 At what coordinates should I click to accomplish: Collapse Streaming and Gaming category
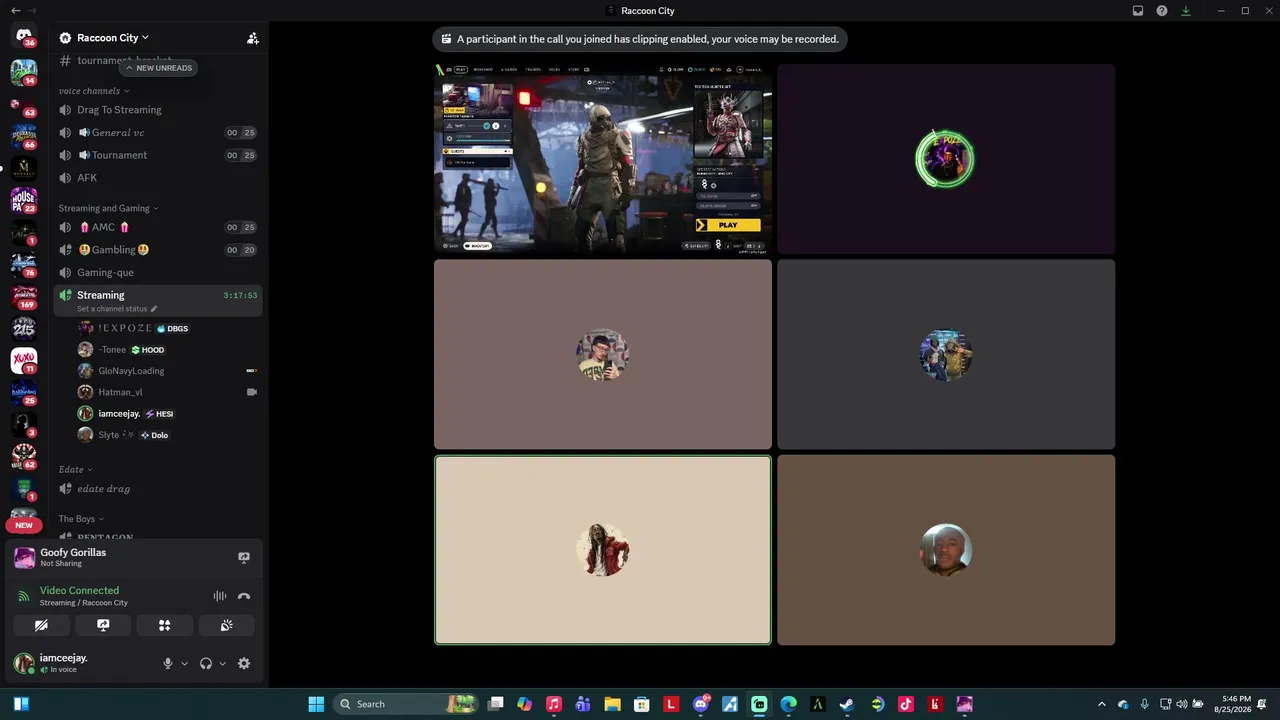108,208
